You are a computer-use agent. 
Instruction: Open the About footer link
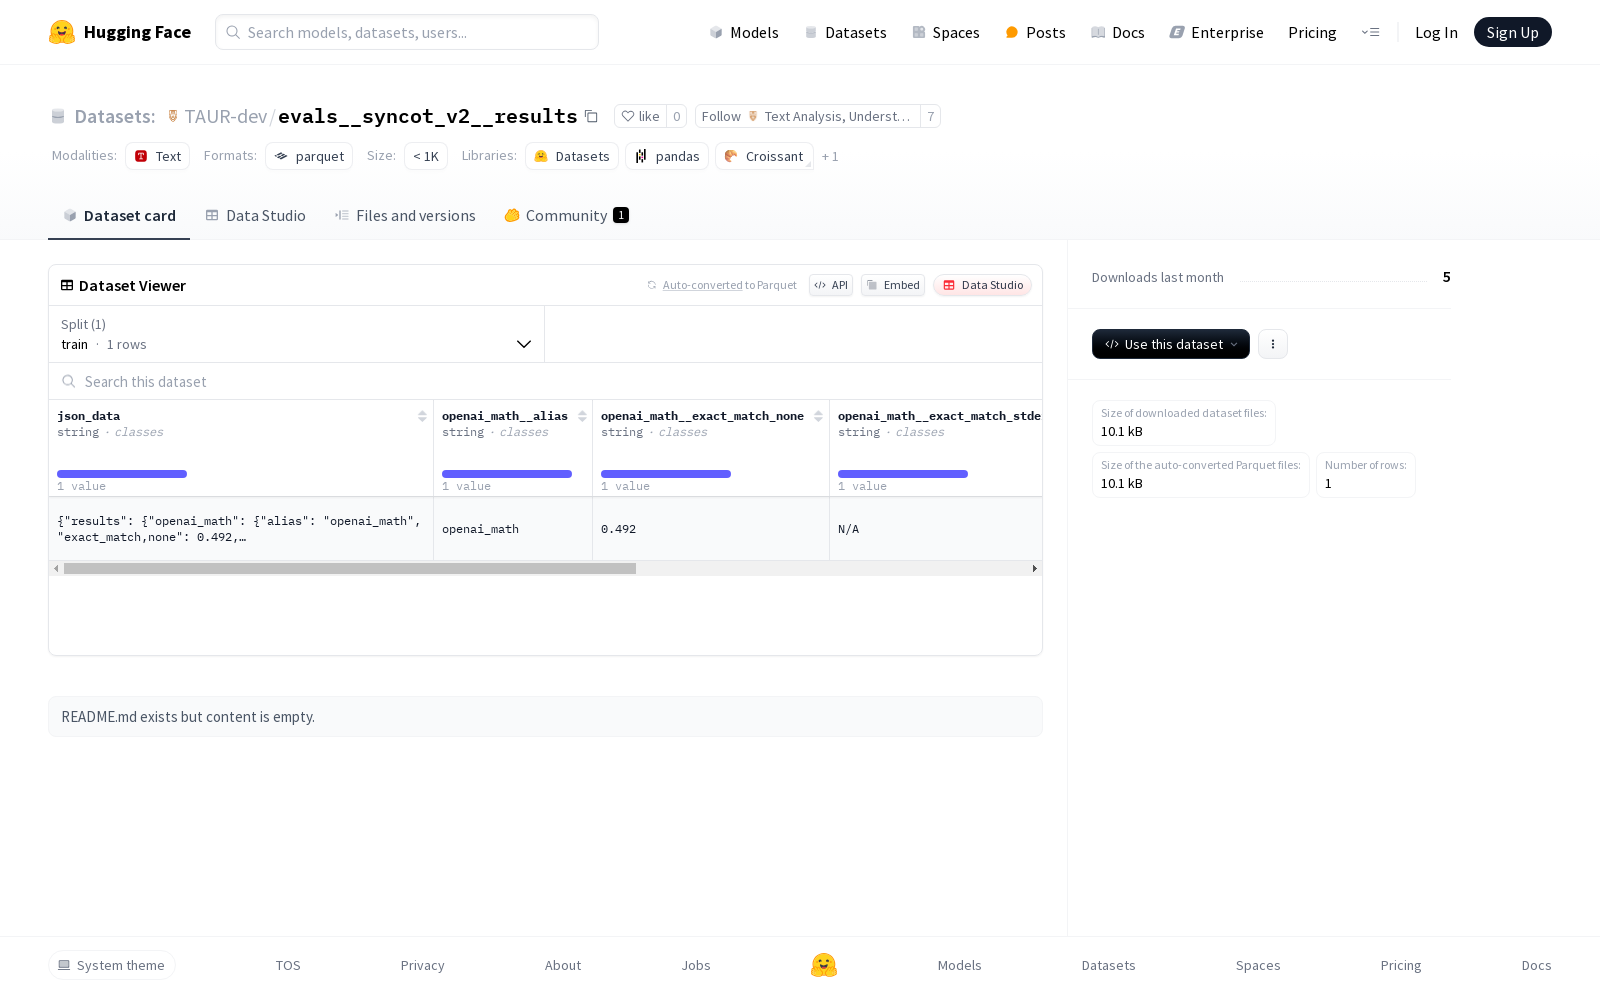[x=563, y=965]
